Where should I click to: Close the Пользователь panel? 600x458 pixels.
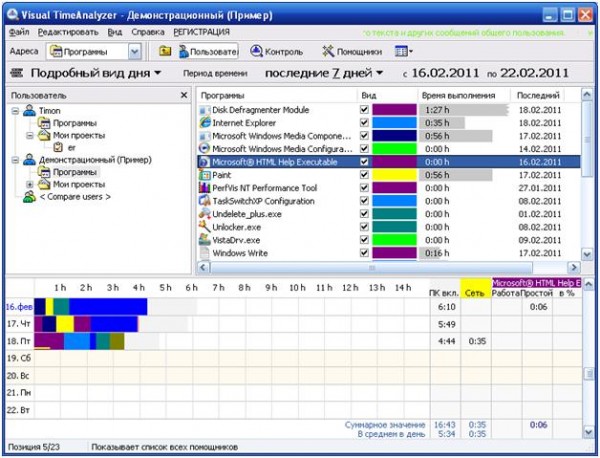184,95
